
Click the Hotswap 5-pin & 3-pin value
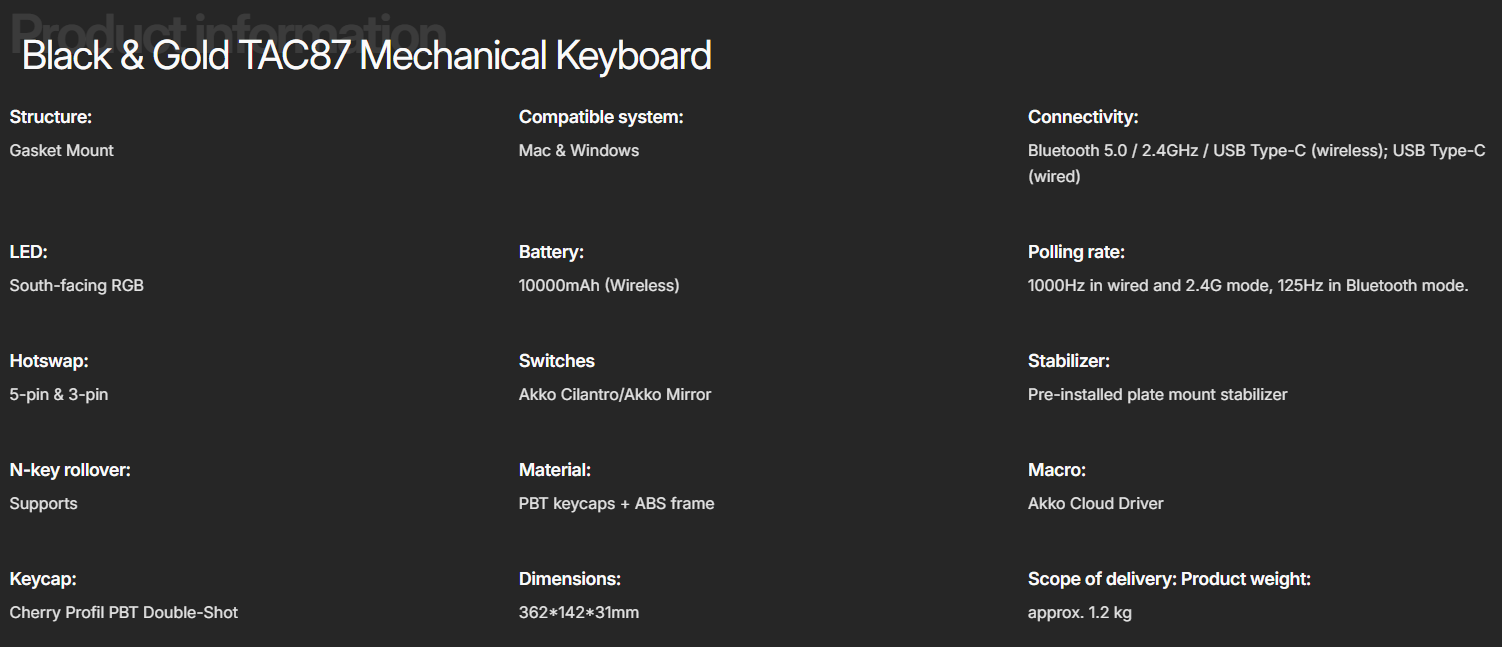click(x=59, y=394)
